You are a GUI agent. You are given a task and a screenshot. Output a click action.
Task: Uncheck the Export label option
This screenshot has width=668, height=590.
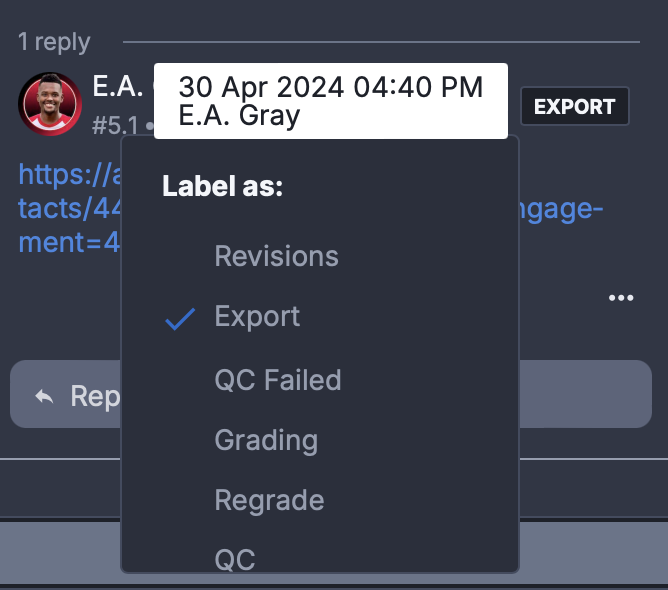257,317
